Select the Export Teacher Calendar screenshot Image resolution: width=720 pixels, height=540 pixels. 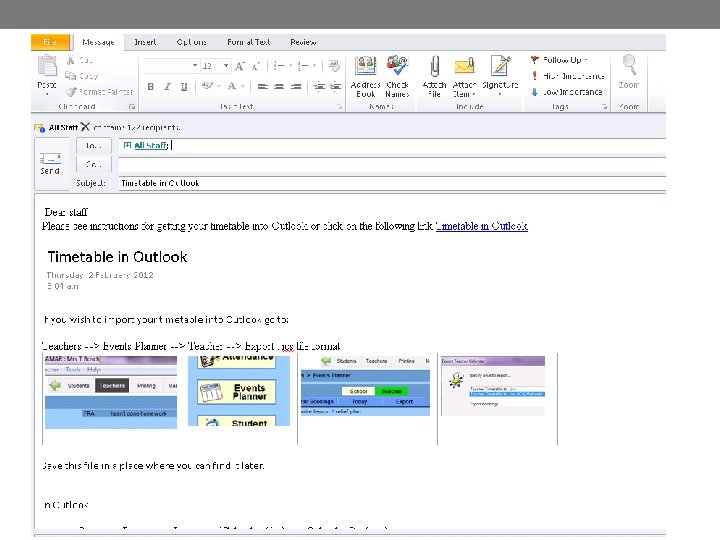pyautogui.click(x=493, y=386)
